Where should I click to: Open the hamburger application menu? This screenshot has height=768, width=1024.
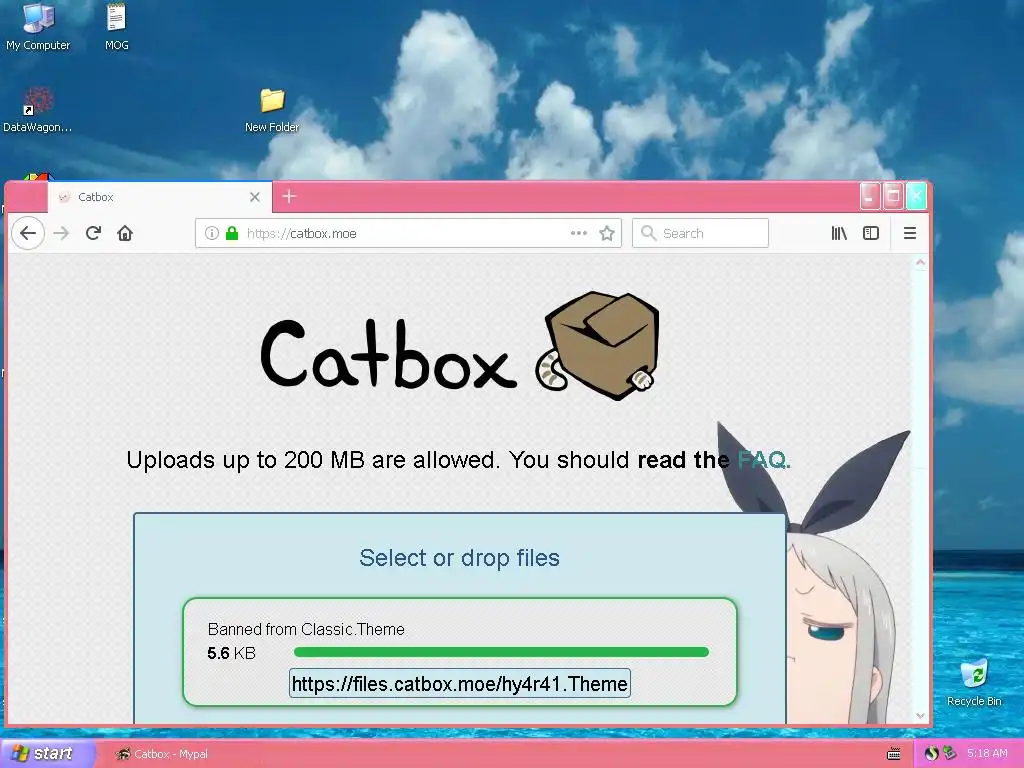click(910, 233)
